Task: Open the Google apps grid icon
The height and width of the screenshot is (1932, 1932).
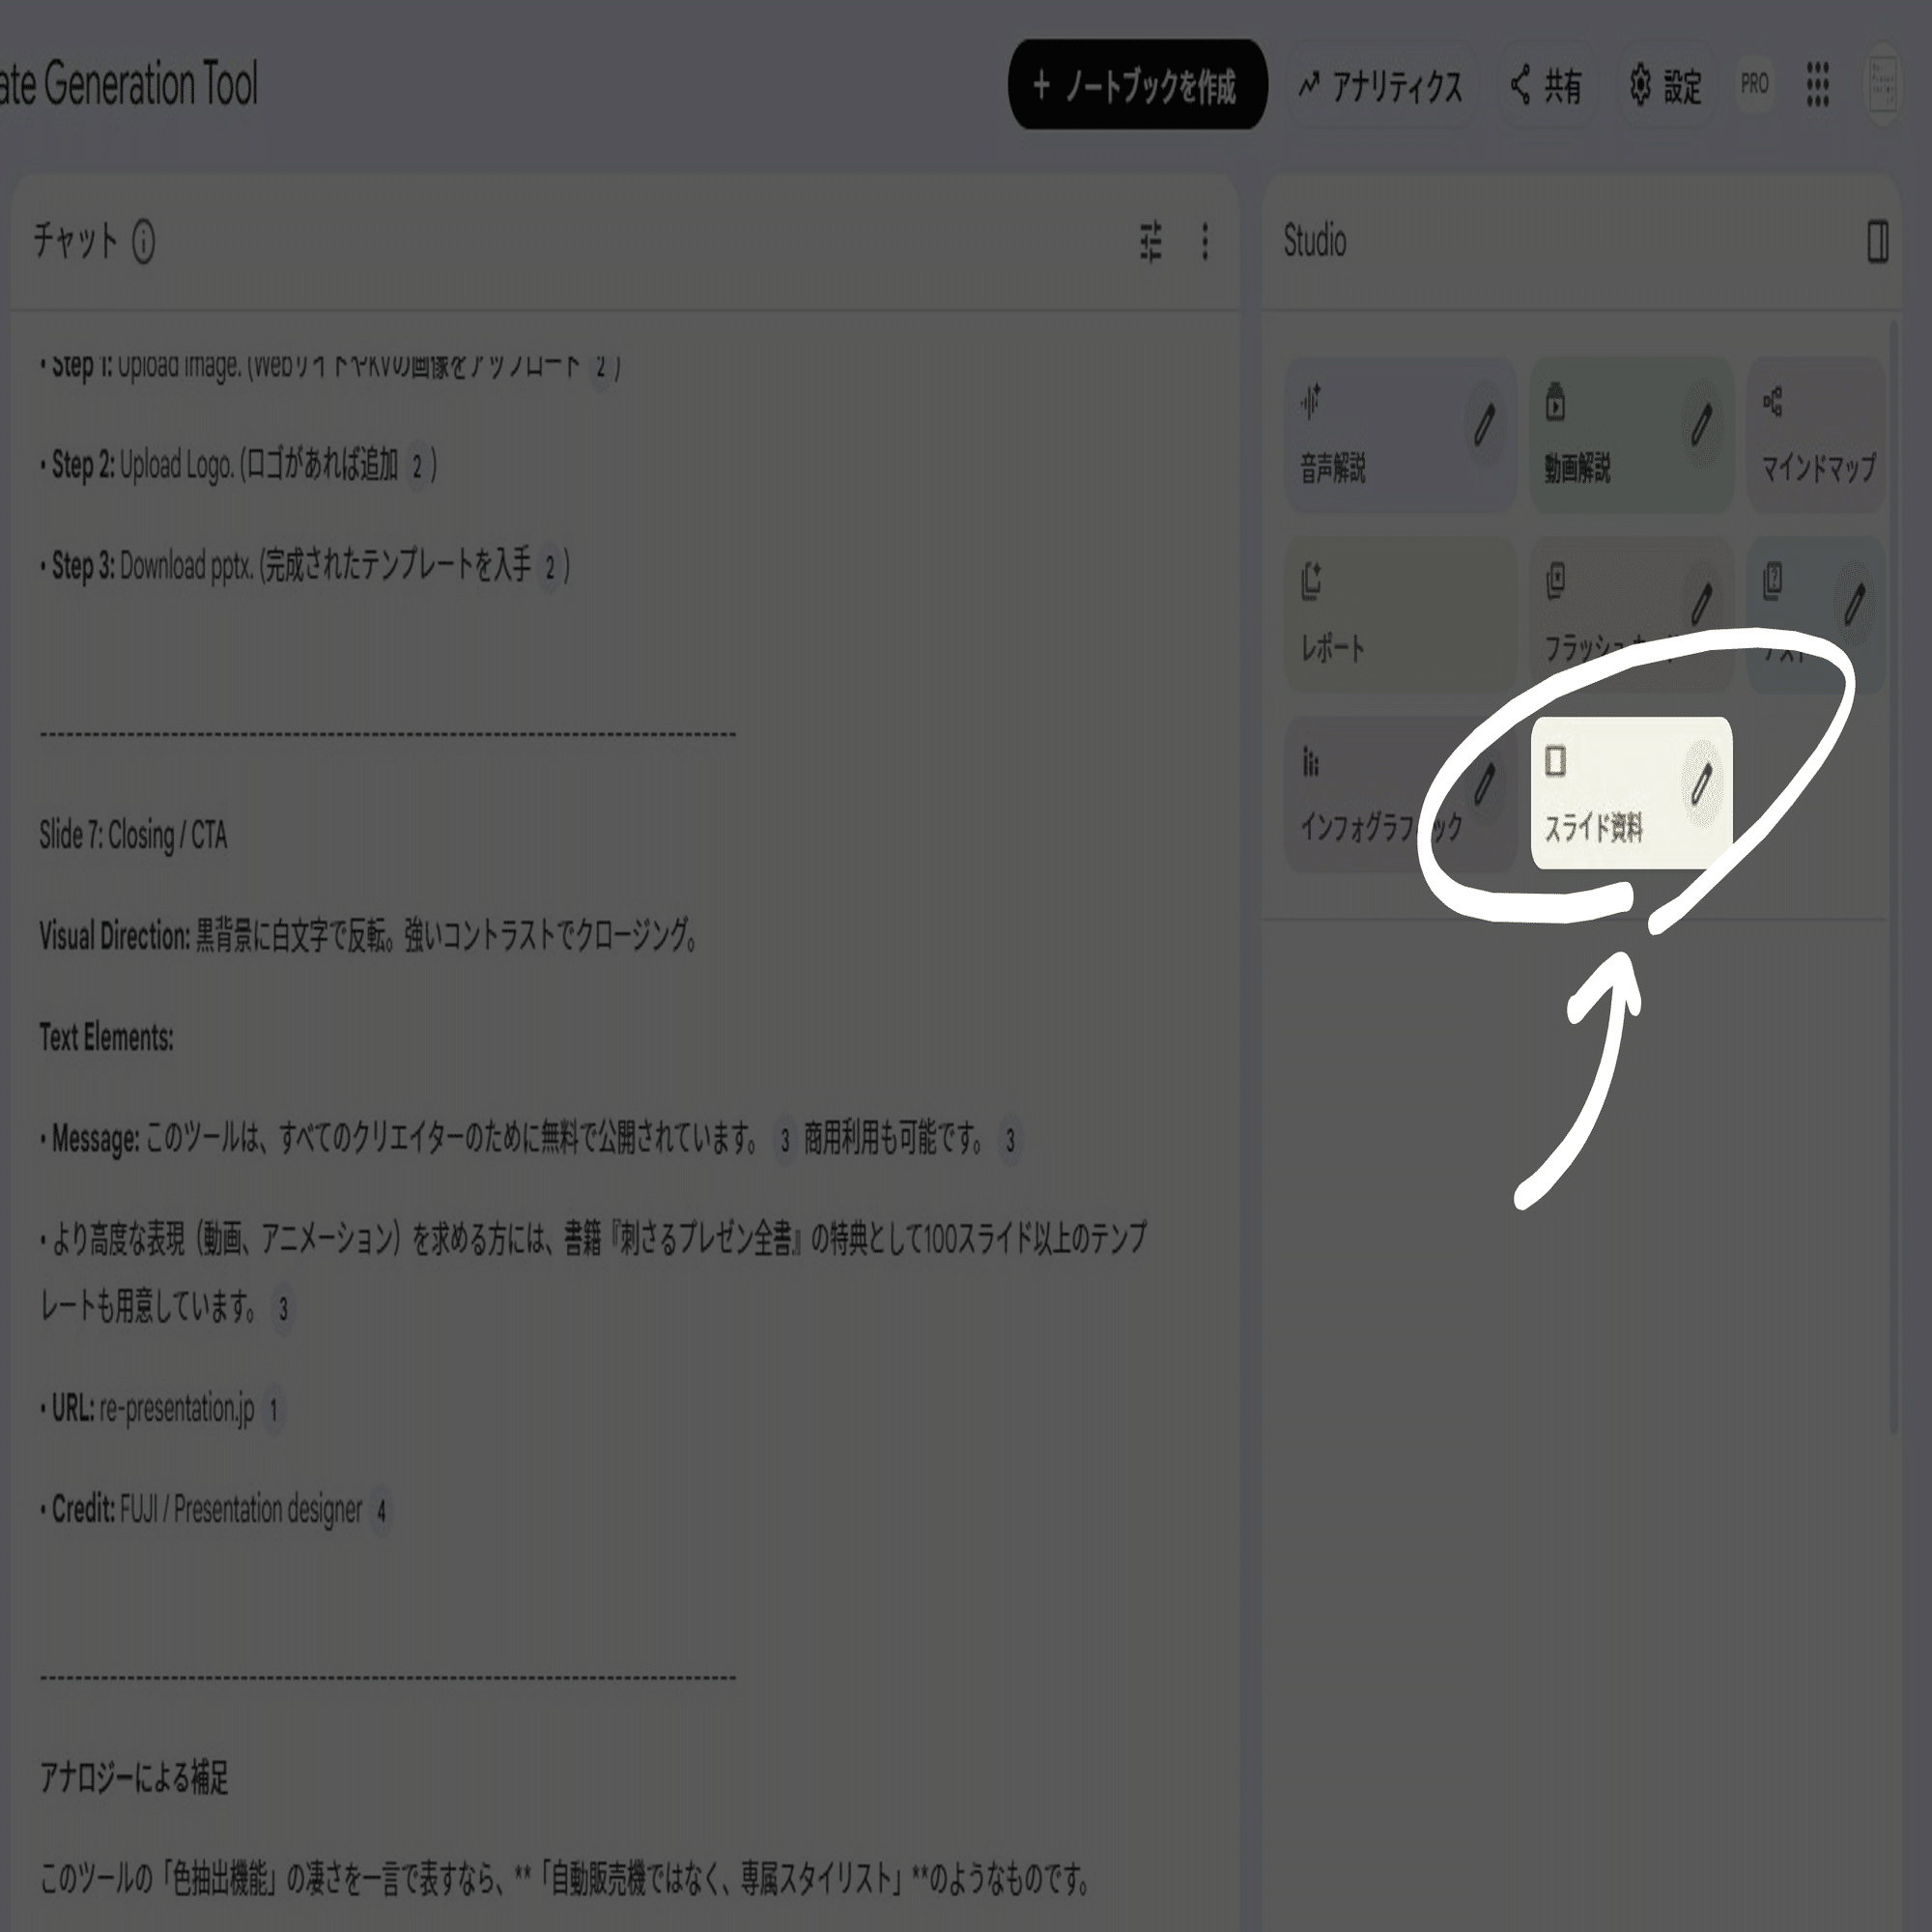Action: click(1817, 84)
